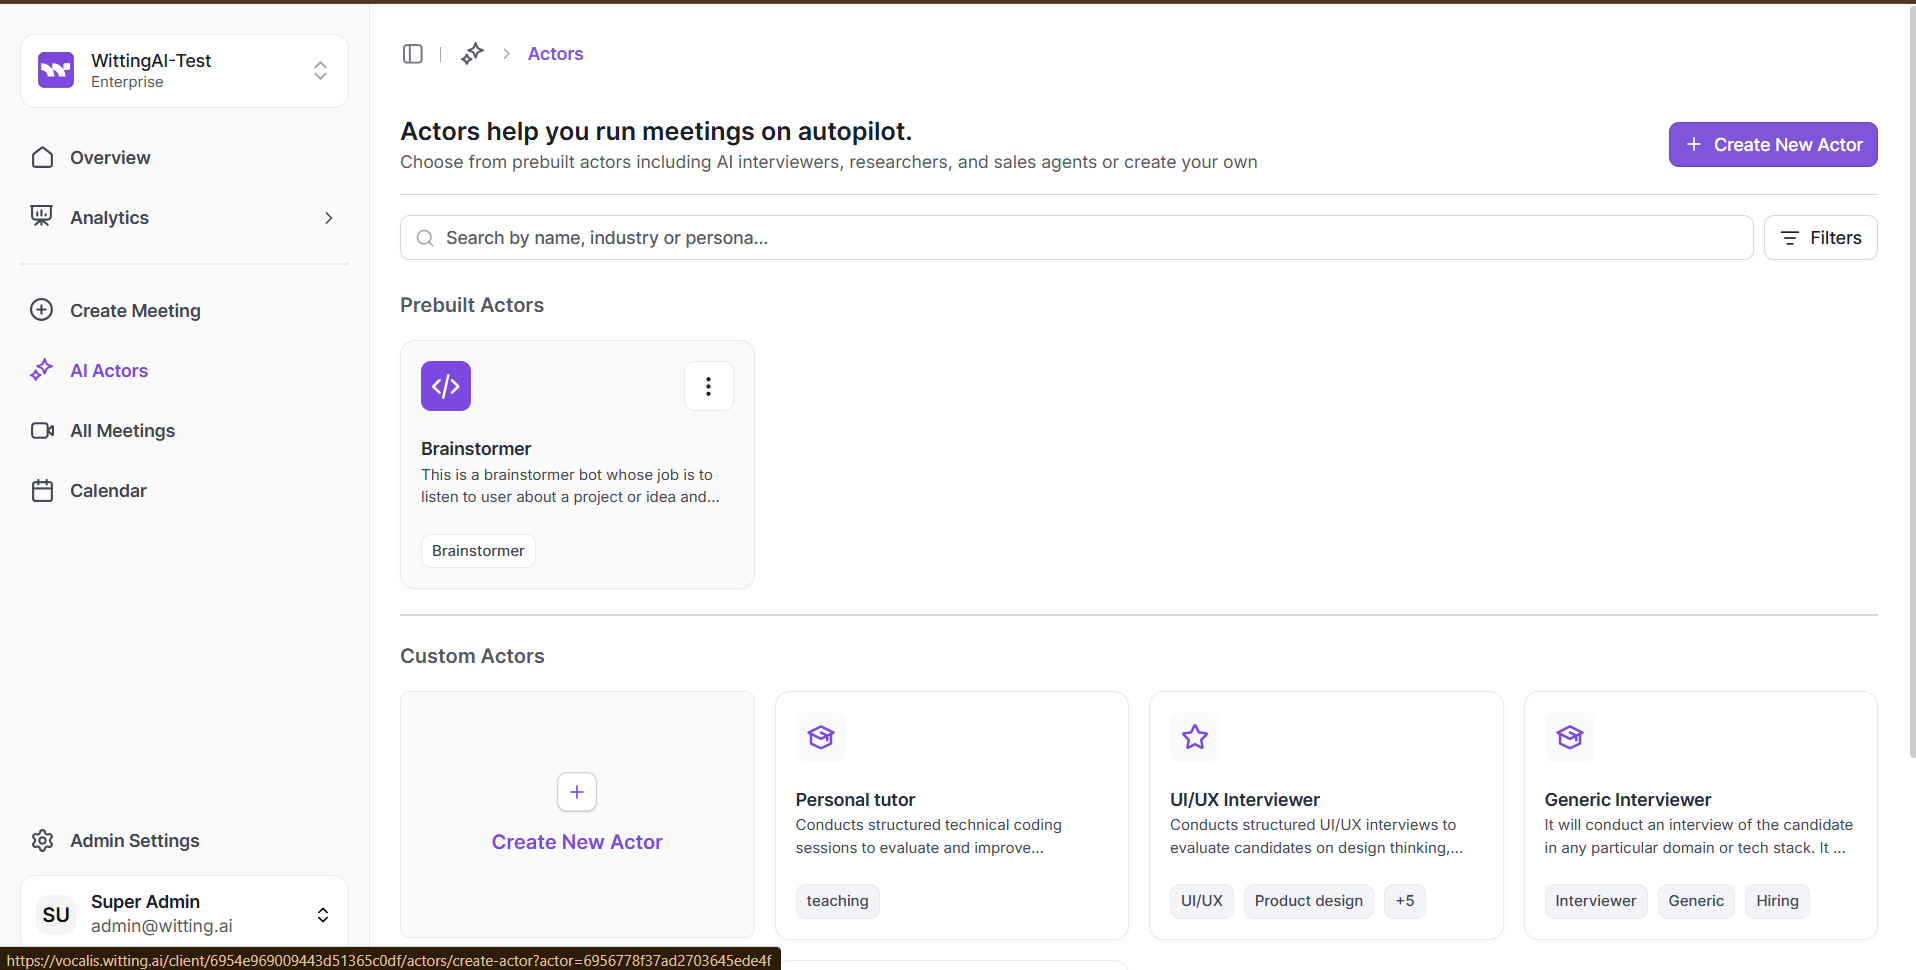Screen dimensions: 1916x970
Task: Click the plus icon in Custom Actors
Action: 577,792
